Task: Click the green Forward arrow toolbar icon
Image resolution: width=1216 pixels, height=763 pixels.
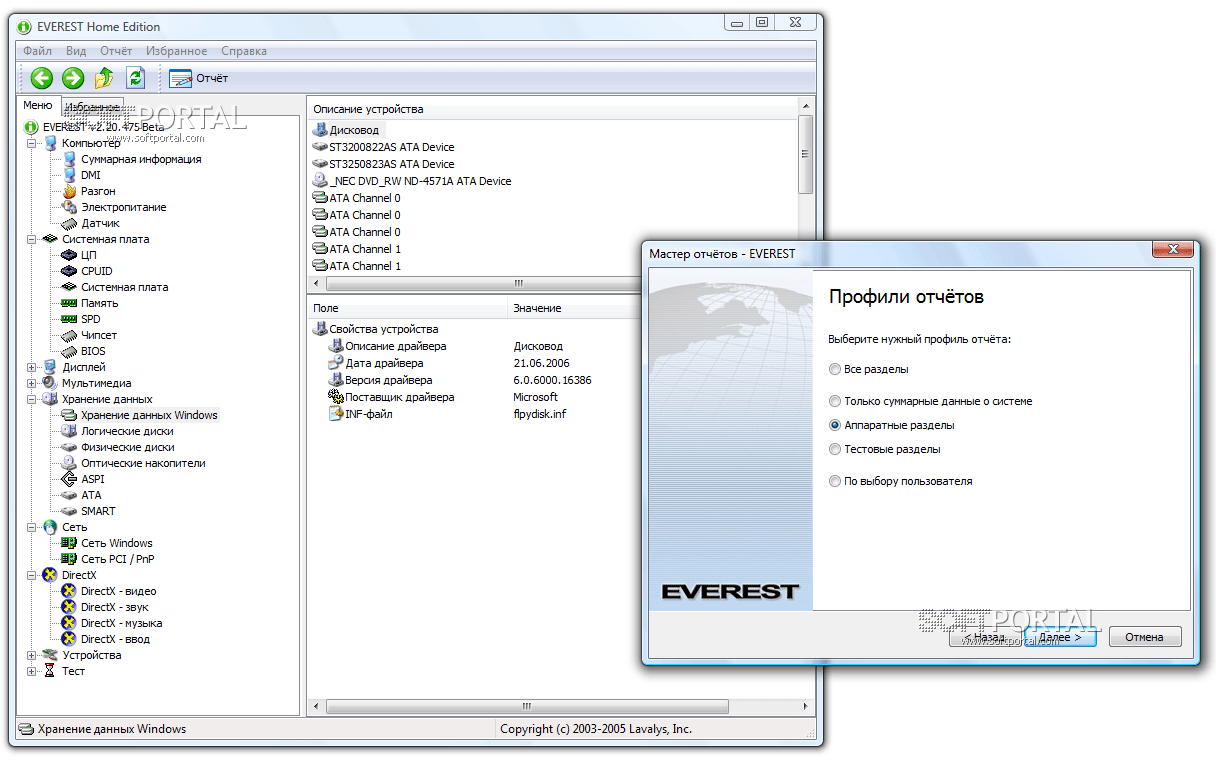Action: [73, 78]
